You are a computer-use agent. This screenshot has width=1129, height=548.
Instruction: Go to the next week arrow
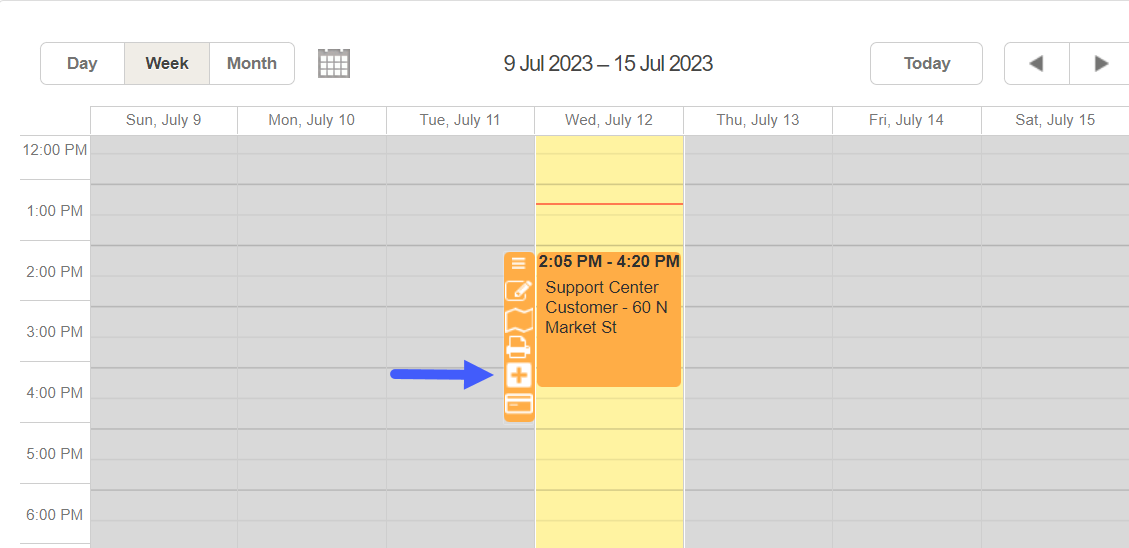[1099, 63]
